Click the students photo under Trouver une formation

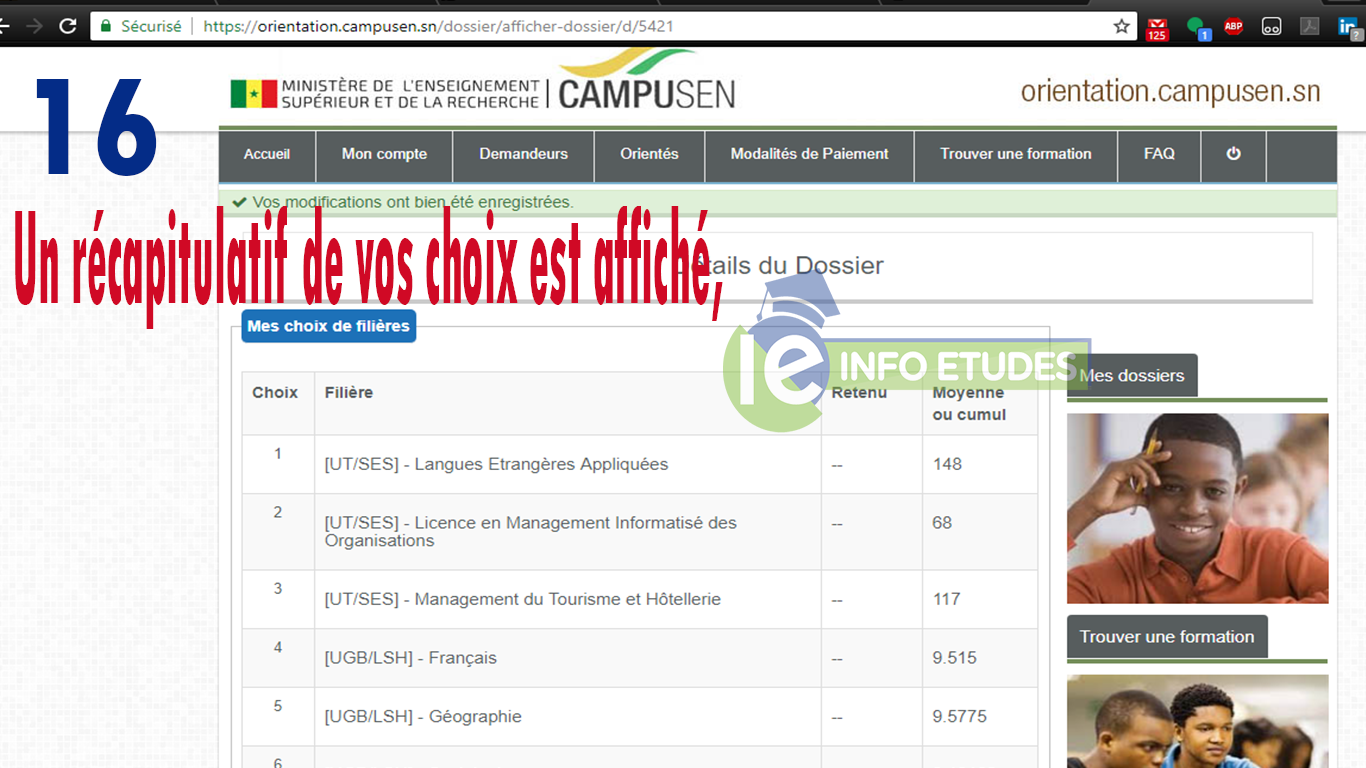(x=1198, y=721)
